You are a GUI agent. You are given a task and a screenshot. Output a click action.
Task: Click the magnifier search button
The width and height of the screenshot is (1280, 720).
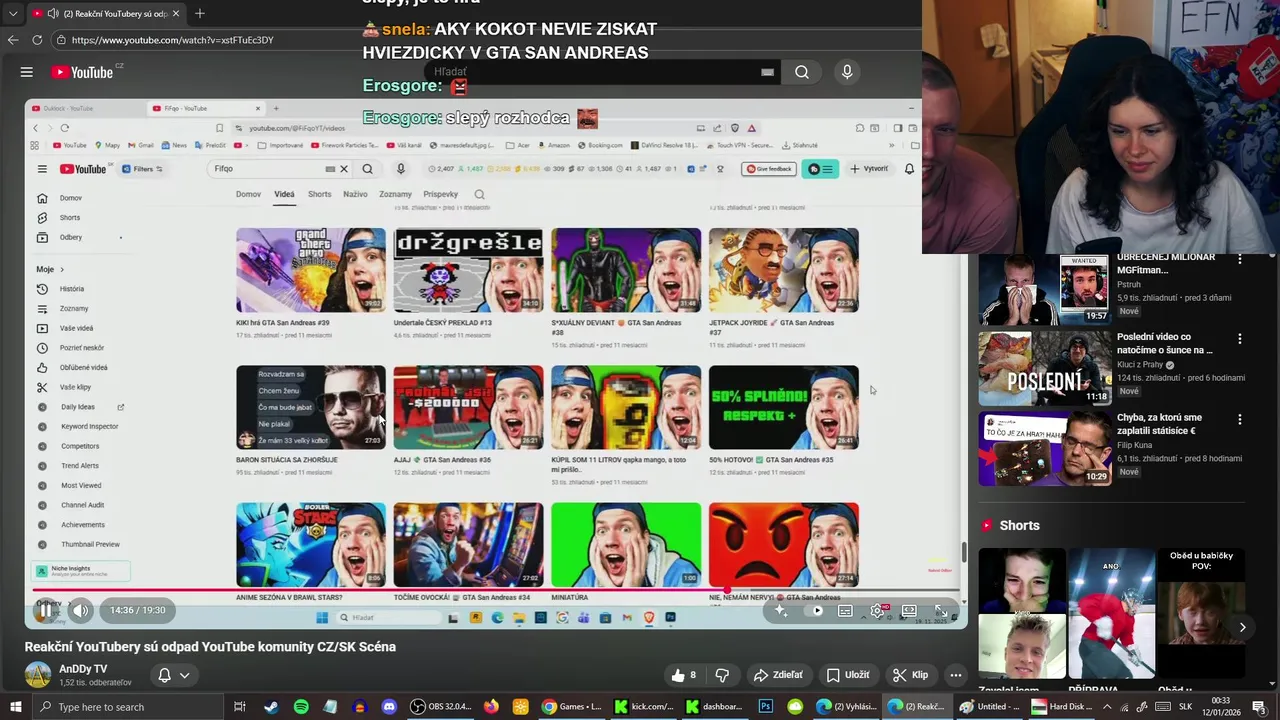[x=802, y=72]
